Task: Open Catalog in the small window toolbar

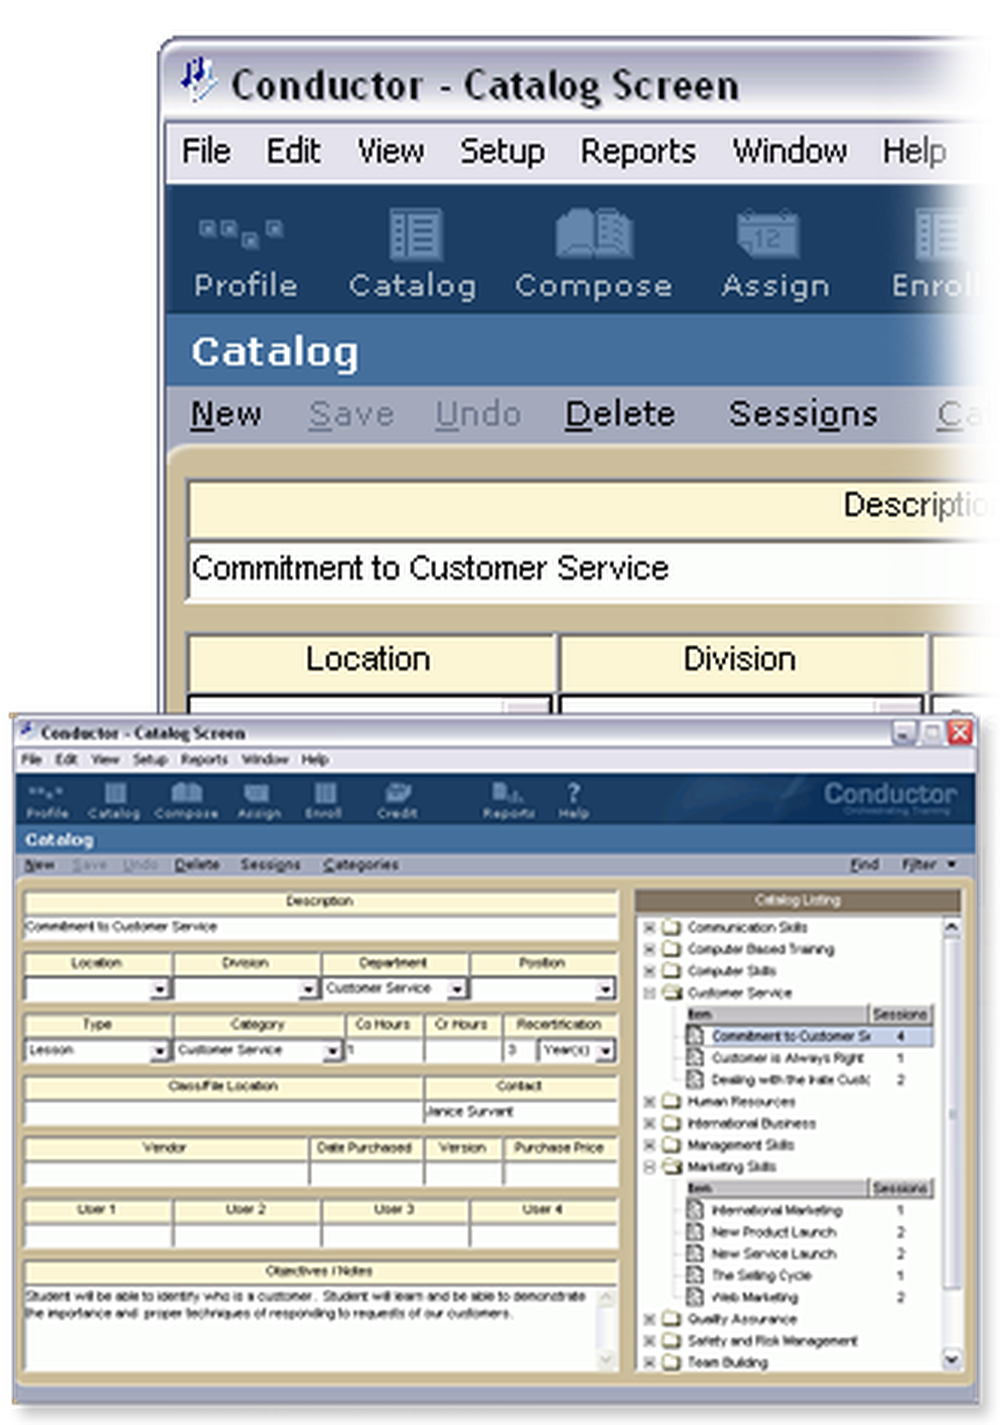Action: (x=114, y=801)
